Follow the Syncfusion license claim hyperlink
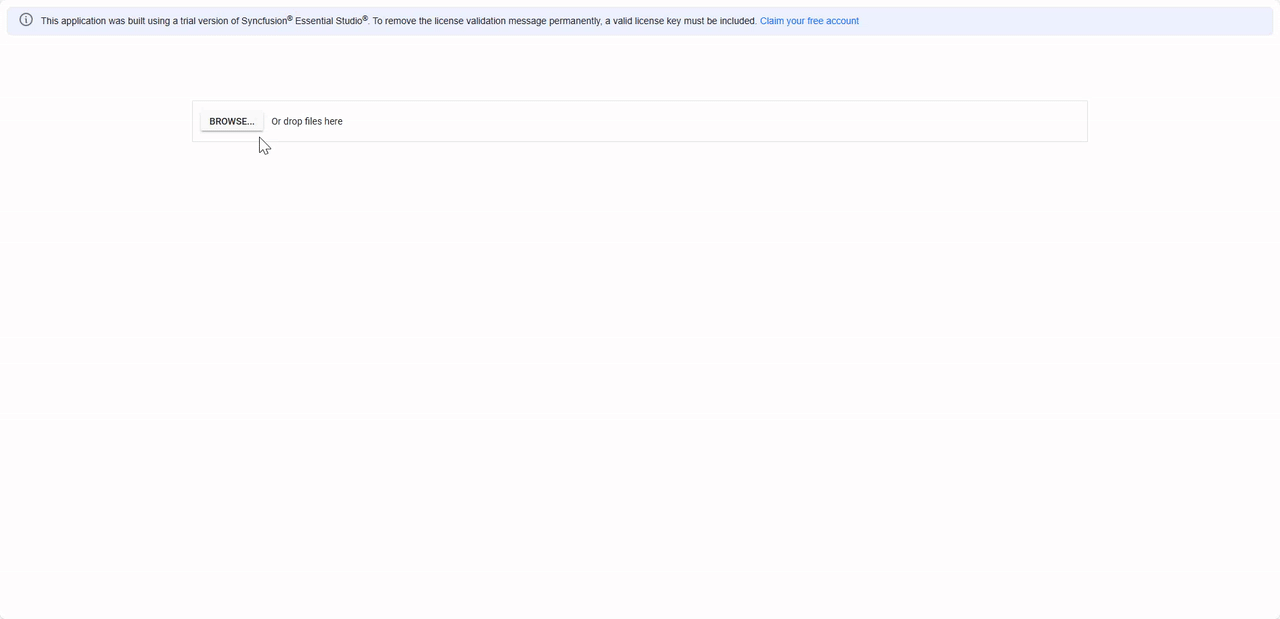The height and width of the screenshot is (619, 1280). click(808, 20)
